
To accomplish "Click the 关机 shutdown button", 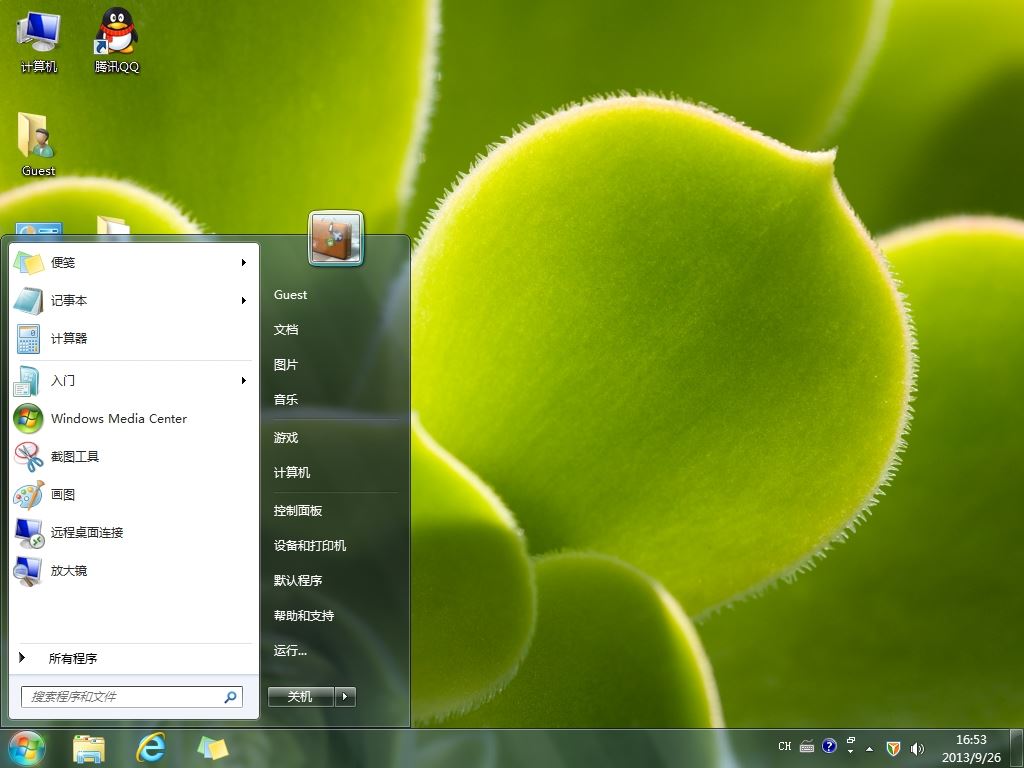I will tap(301, 697).
